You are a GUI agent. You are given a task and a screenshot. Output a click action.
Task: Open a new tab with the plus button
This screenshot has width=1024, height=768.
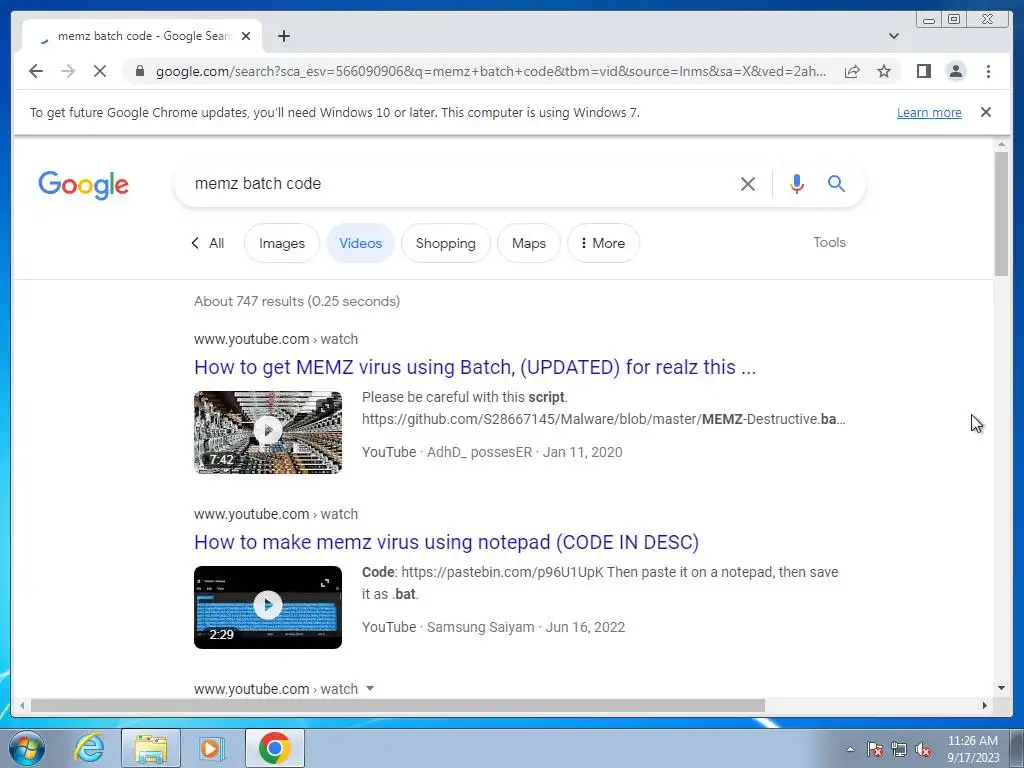click(x=283, y=36)
